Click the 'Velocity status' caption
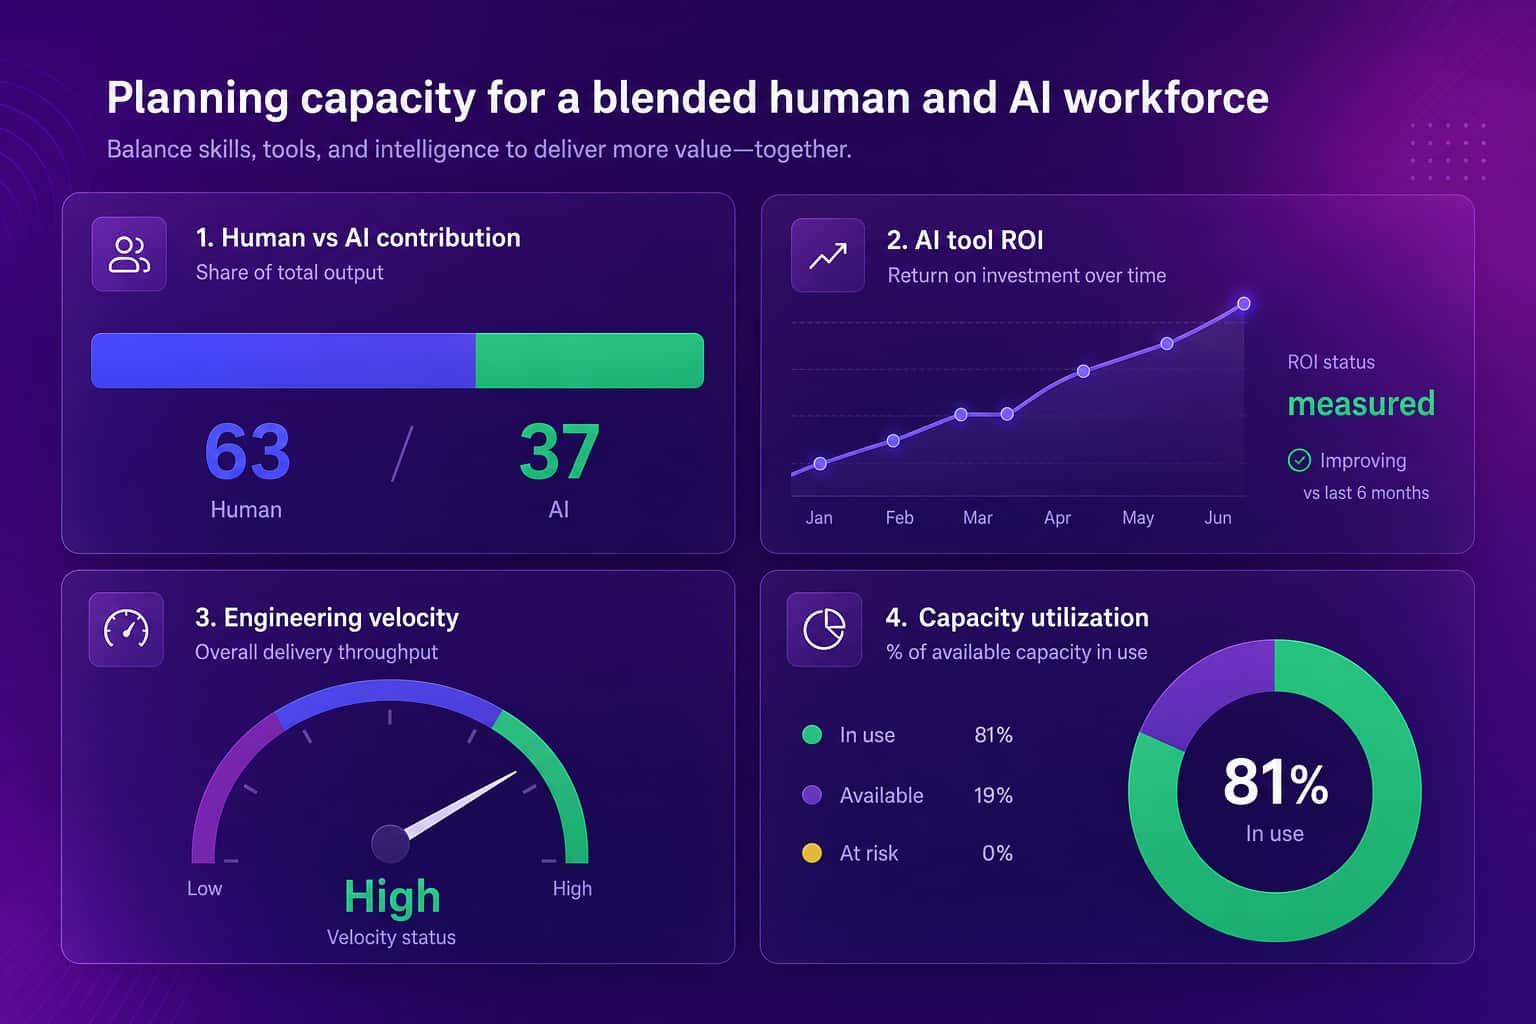 pyautogui.click(x=391, y=937)
